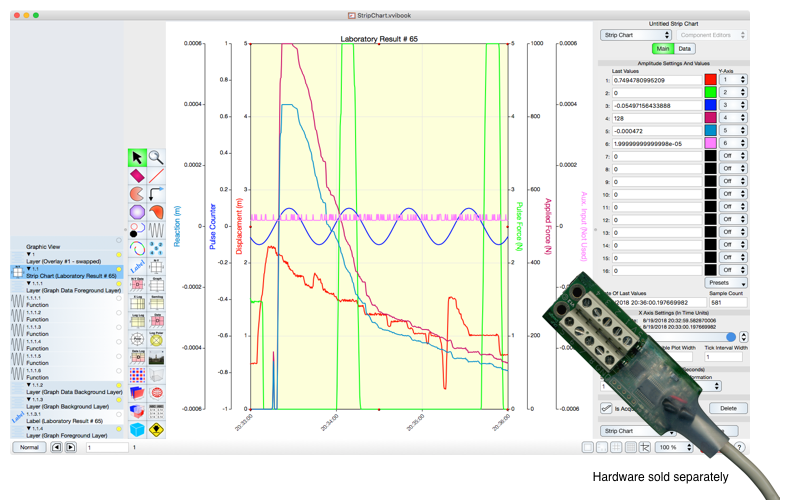This screenshot has width=800, height=500.
Task: Choose the X-Y Data graph tool
Action: [137, 284]
